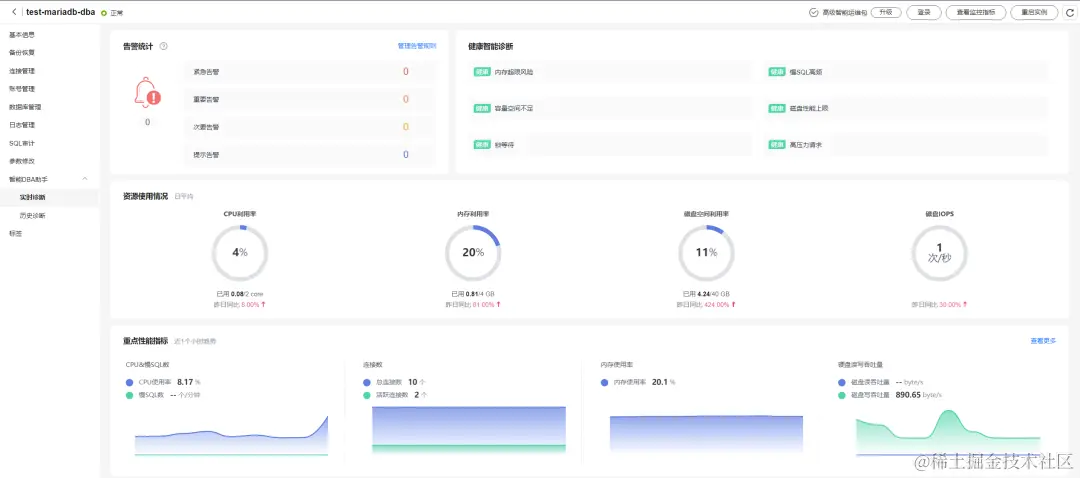Toggle the 磁盘读吞吐量 legend dot
The height and width of the screenshot is (478, 1080).
(x=842, y=382)
